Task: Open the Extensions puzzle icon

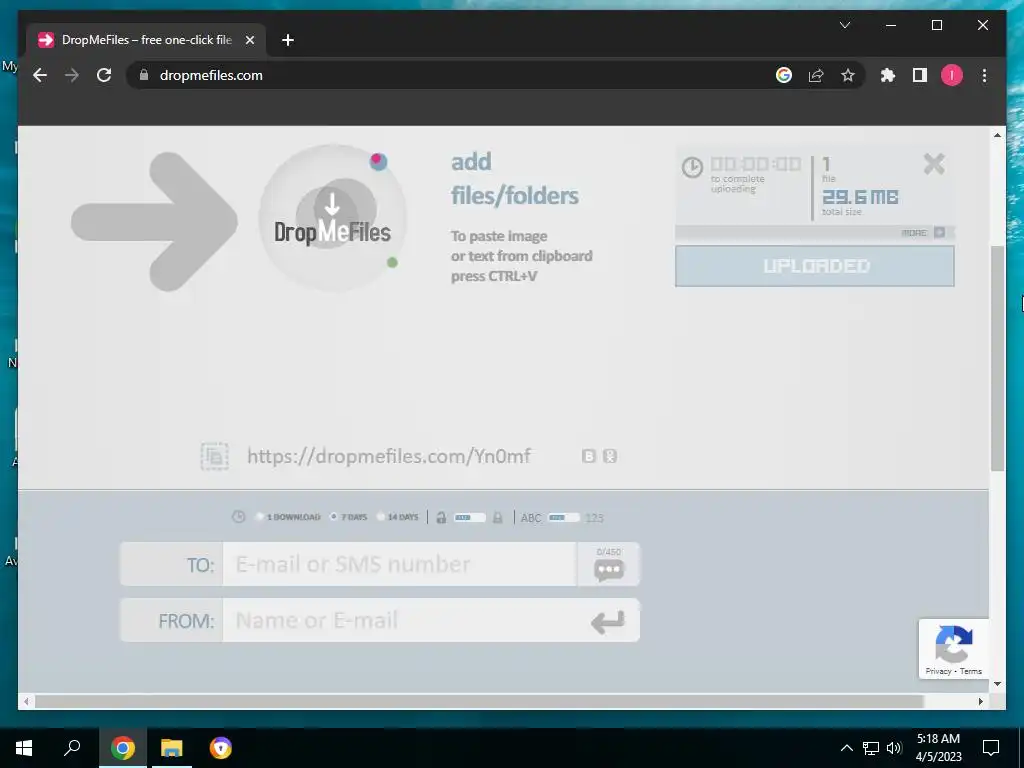Action: pyautogui.click(x=888, y=75)
